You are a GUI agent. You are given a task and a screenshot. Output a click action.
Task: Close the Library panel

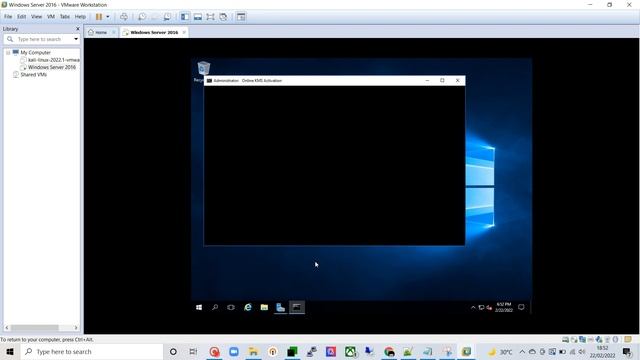tap(78, 29)
